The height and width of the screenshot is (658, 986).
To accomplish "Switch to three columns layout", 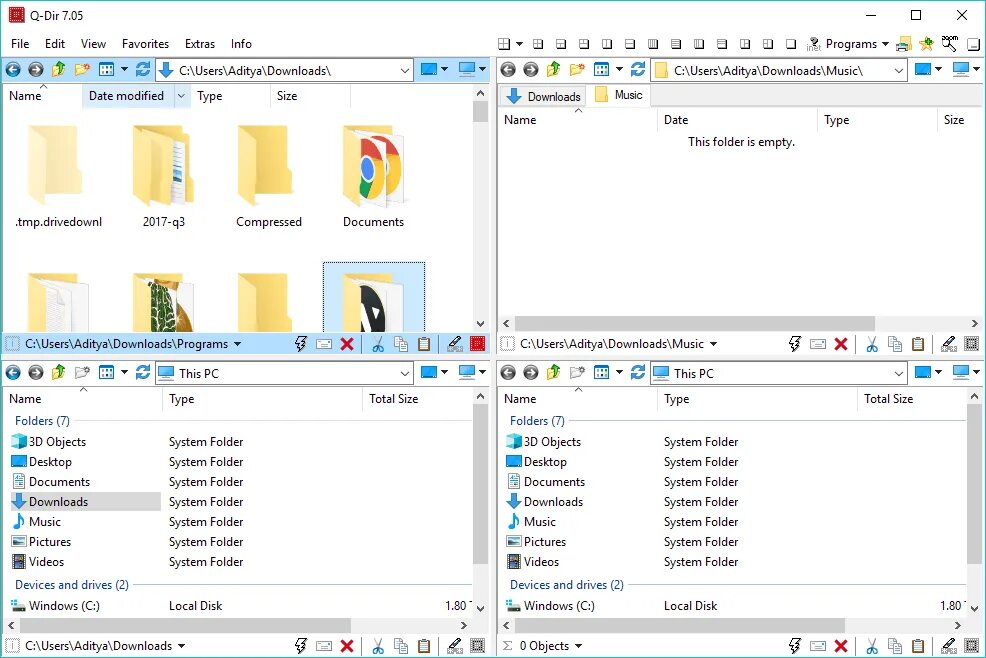I will tap(699, 44).
